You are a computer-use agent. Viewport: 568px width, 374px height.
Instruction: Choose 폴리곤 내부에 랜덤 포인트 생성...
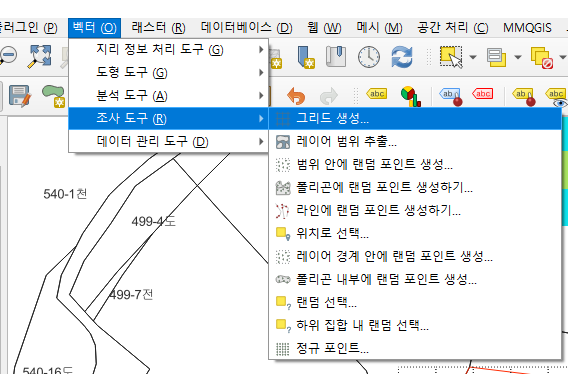415,279
